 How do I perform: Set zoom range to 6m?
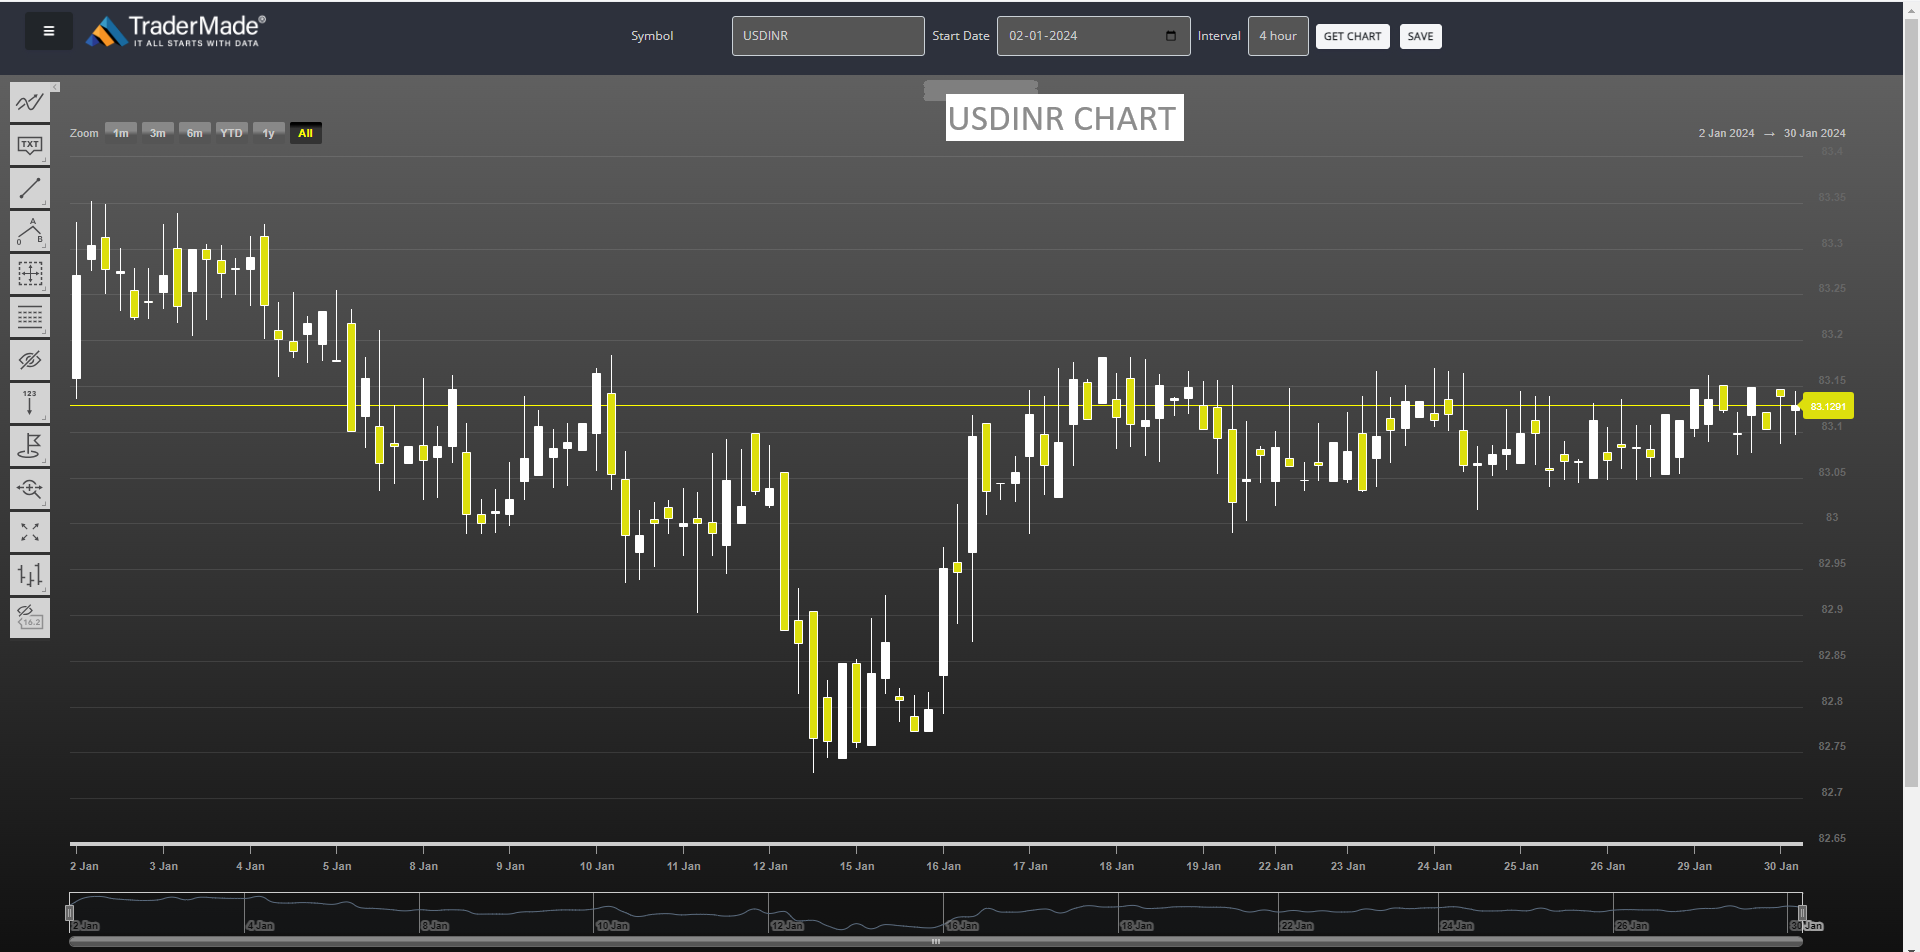195,133
